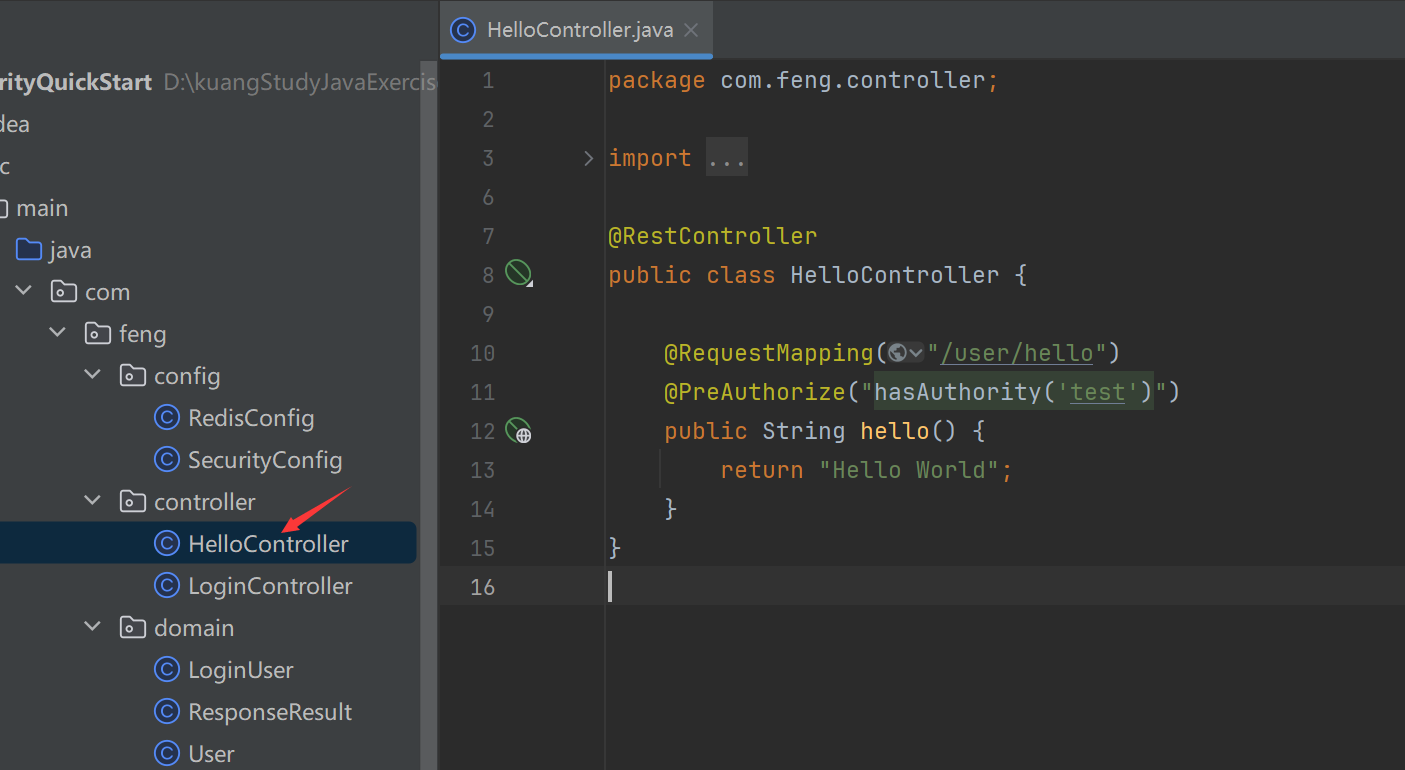
Task: Expand the folded import statements
Action: [588, 158]
